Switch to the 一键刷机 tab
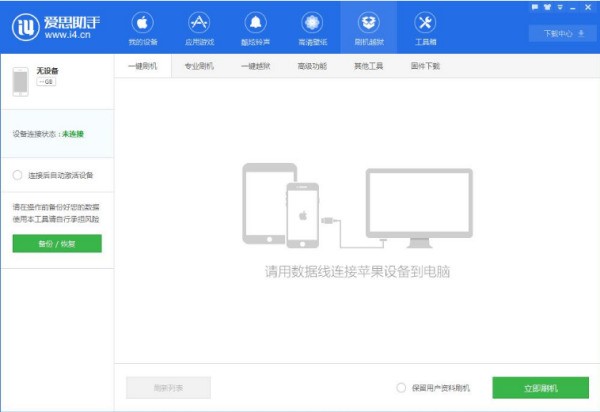This screenshot has width=600, height=412. [144, 66]
